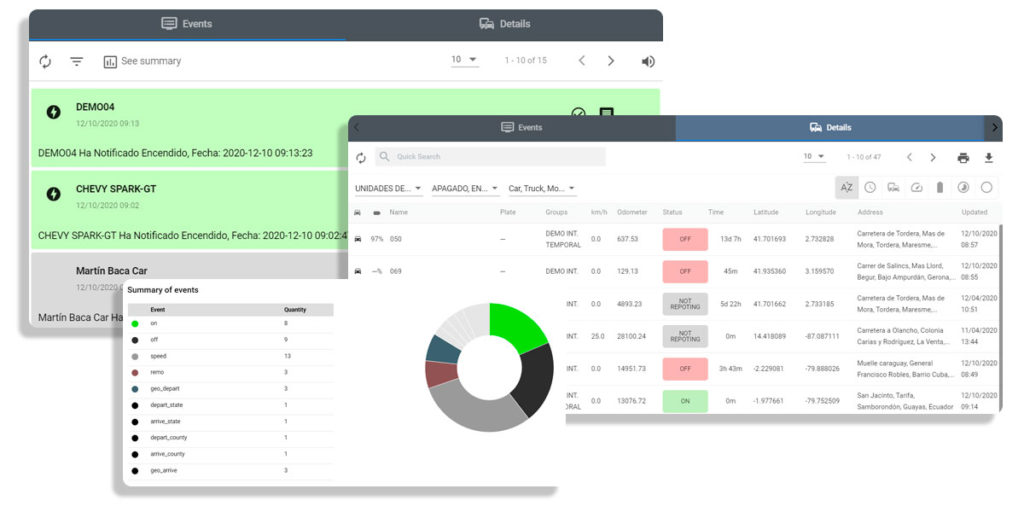Open the filter icon beside See summary
Viewport: 1024px width, 512px height.
(76, 61)
